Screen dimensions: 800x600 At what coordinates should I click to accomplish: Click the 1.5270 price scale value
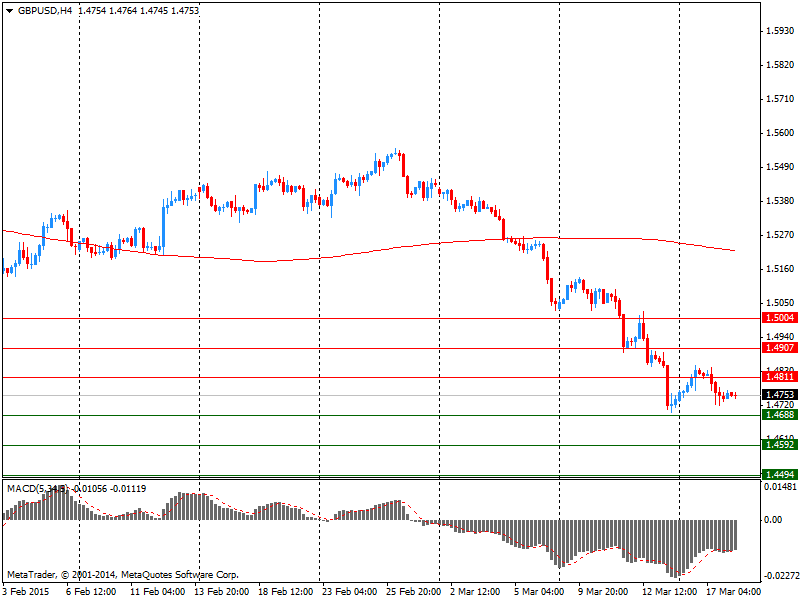click(x=780, y=235)
